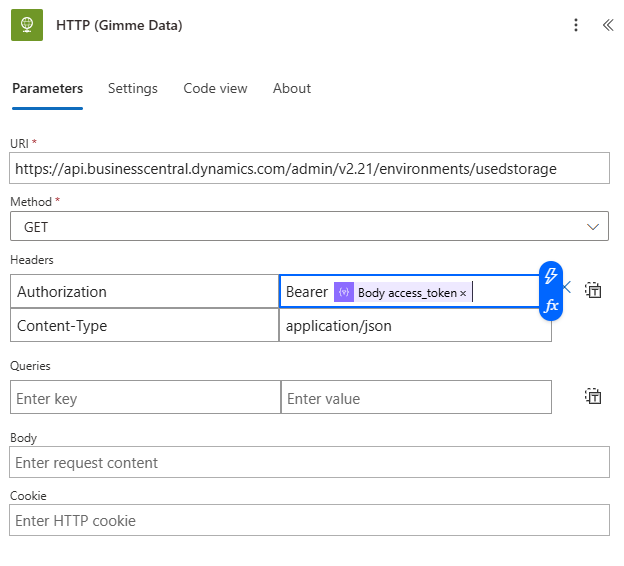Click the URI input field
The width and height of the screenshot is (624, 566).
click(309, 169)
